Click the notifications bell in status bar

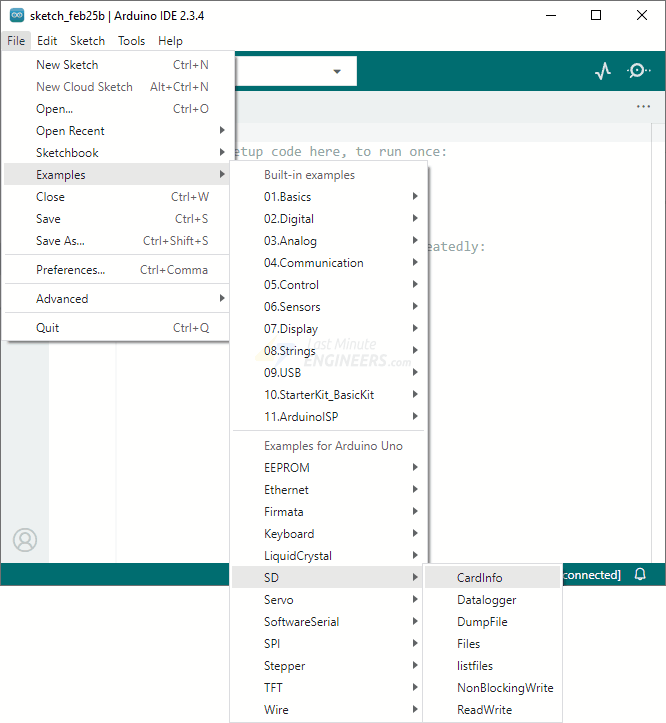pos(640,575)
